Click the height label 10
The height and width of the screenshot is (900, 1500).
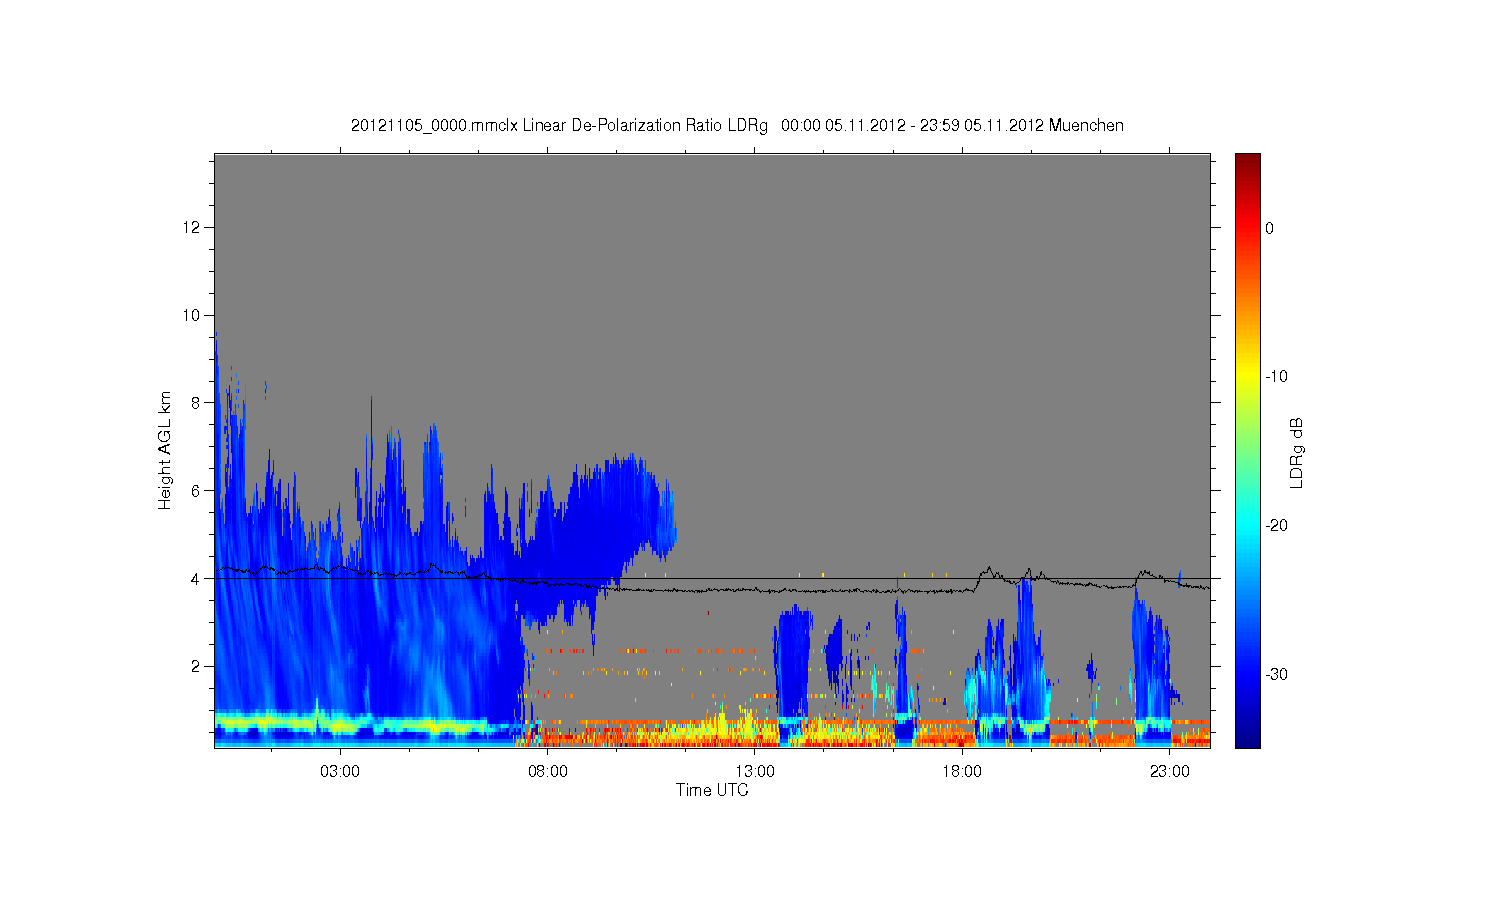point(192,315)
